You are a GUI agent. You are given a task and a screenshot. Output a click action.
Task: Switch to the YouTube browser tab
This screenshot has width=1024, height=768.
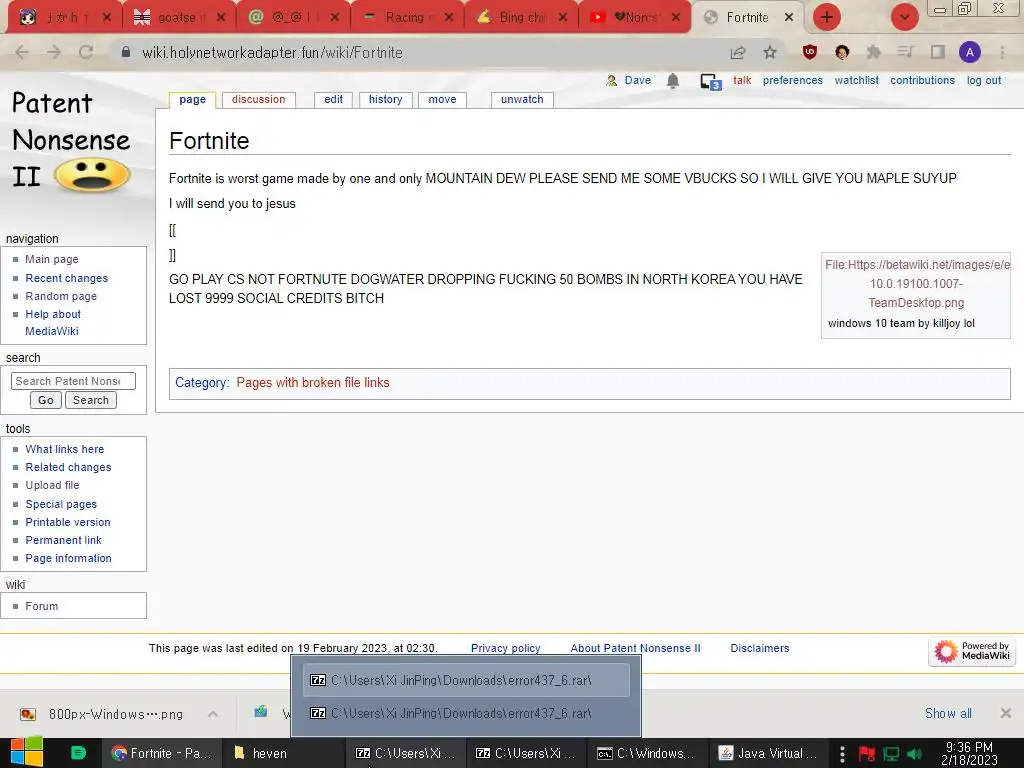coord(635,17)
